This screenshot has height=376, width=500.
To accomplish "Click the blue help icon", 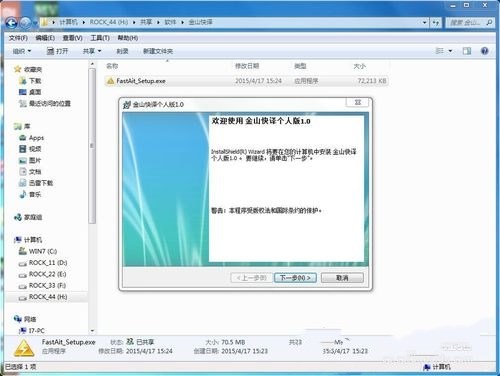I will (485, 51).
